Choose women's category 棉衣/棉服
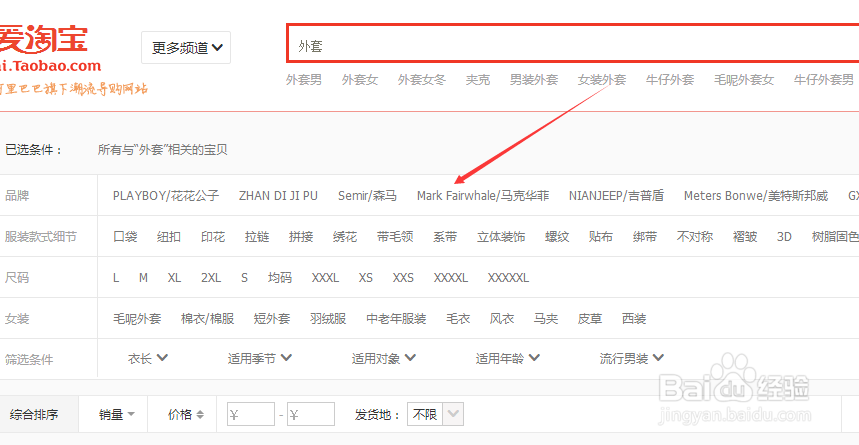The width and height of the screenshot is (859, 445). (208, 318)
